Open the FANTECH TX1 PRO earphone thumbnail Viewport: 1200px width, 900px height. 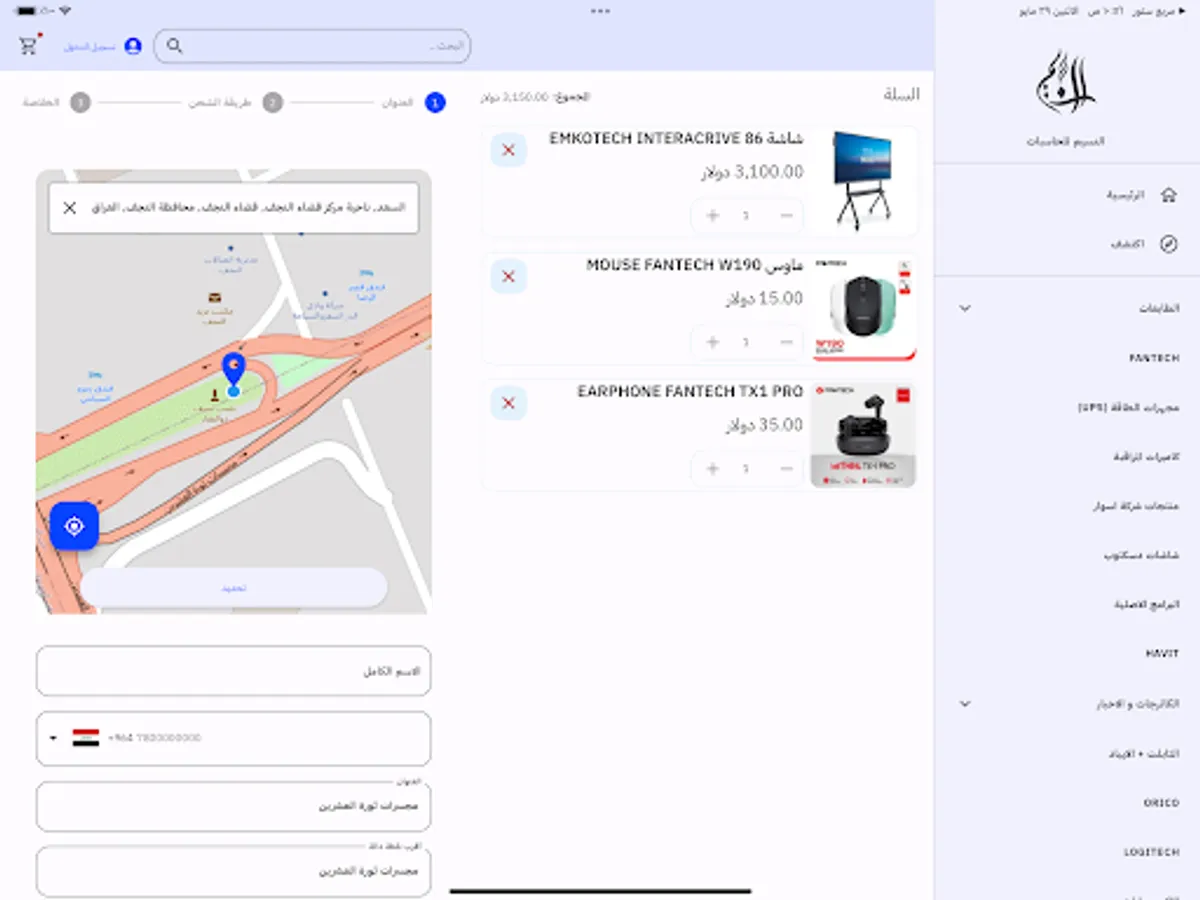click(x=862, y=434)
